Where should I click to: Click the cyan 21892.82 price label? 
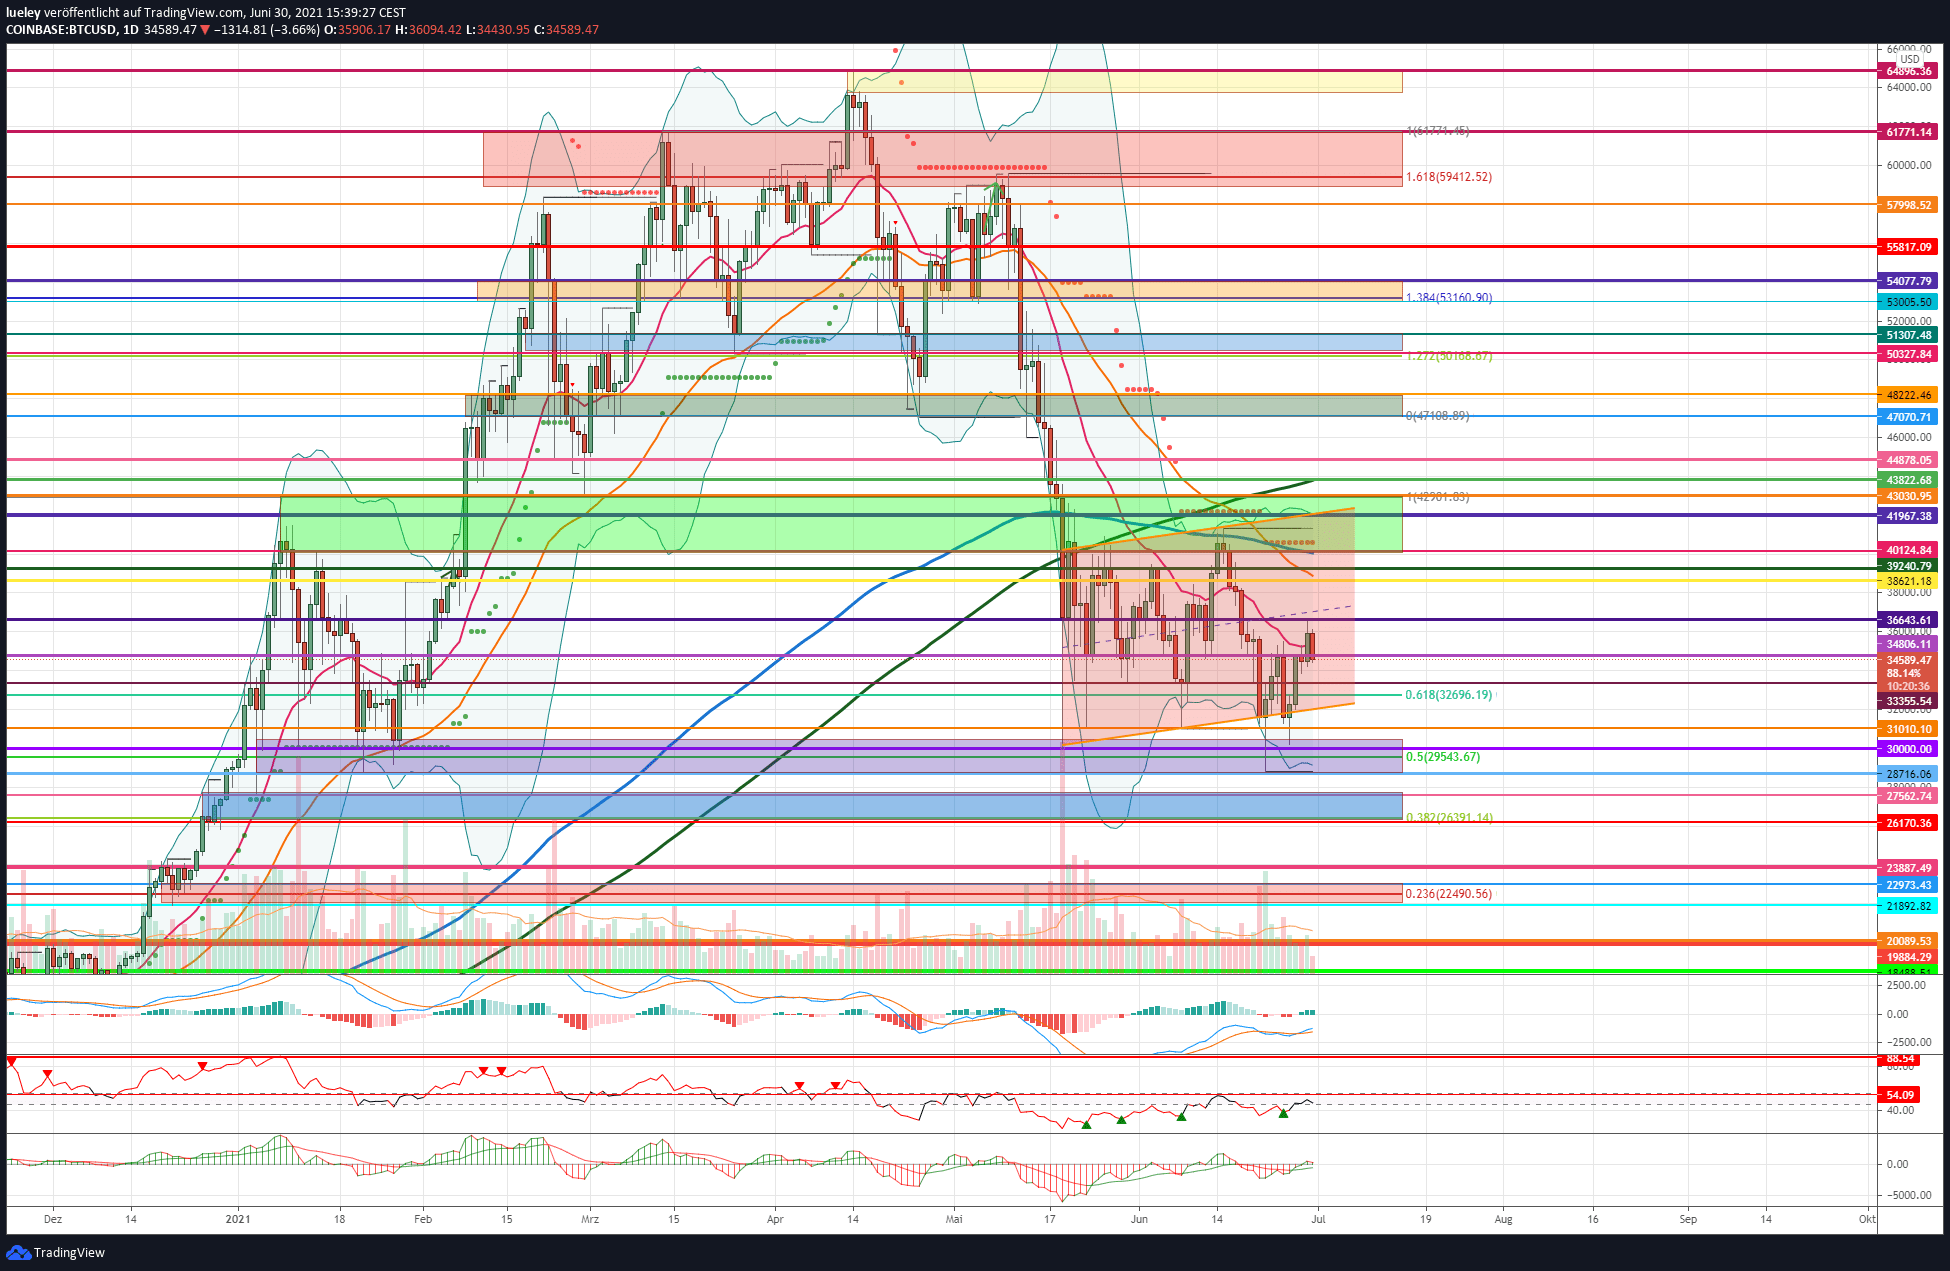[1908, 906]
